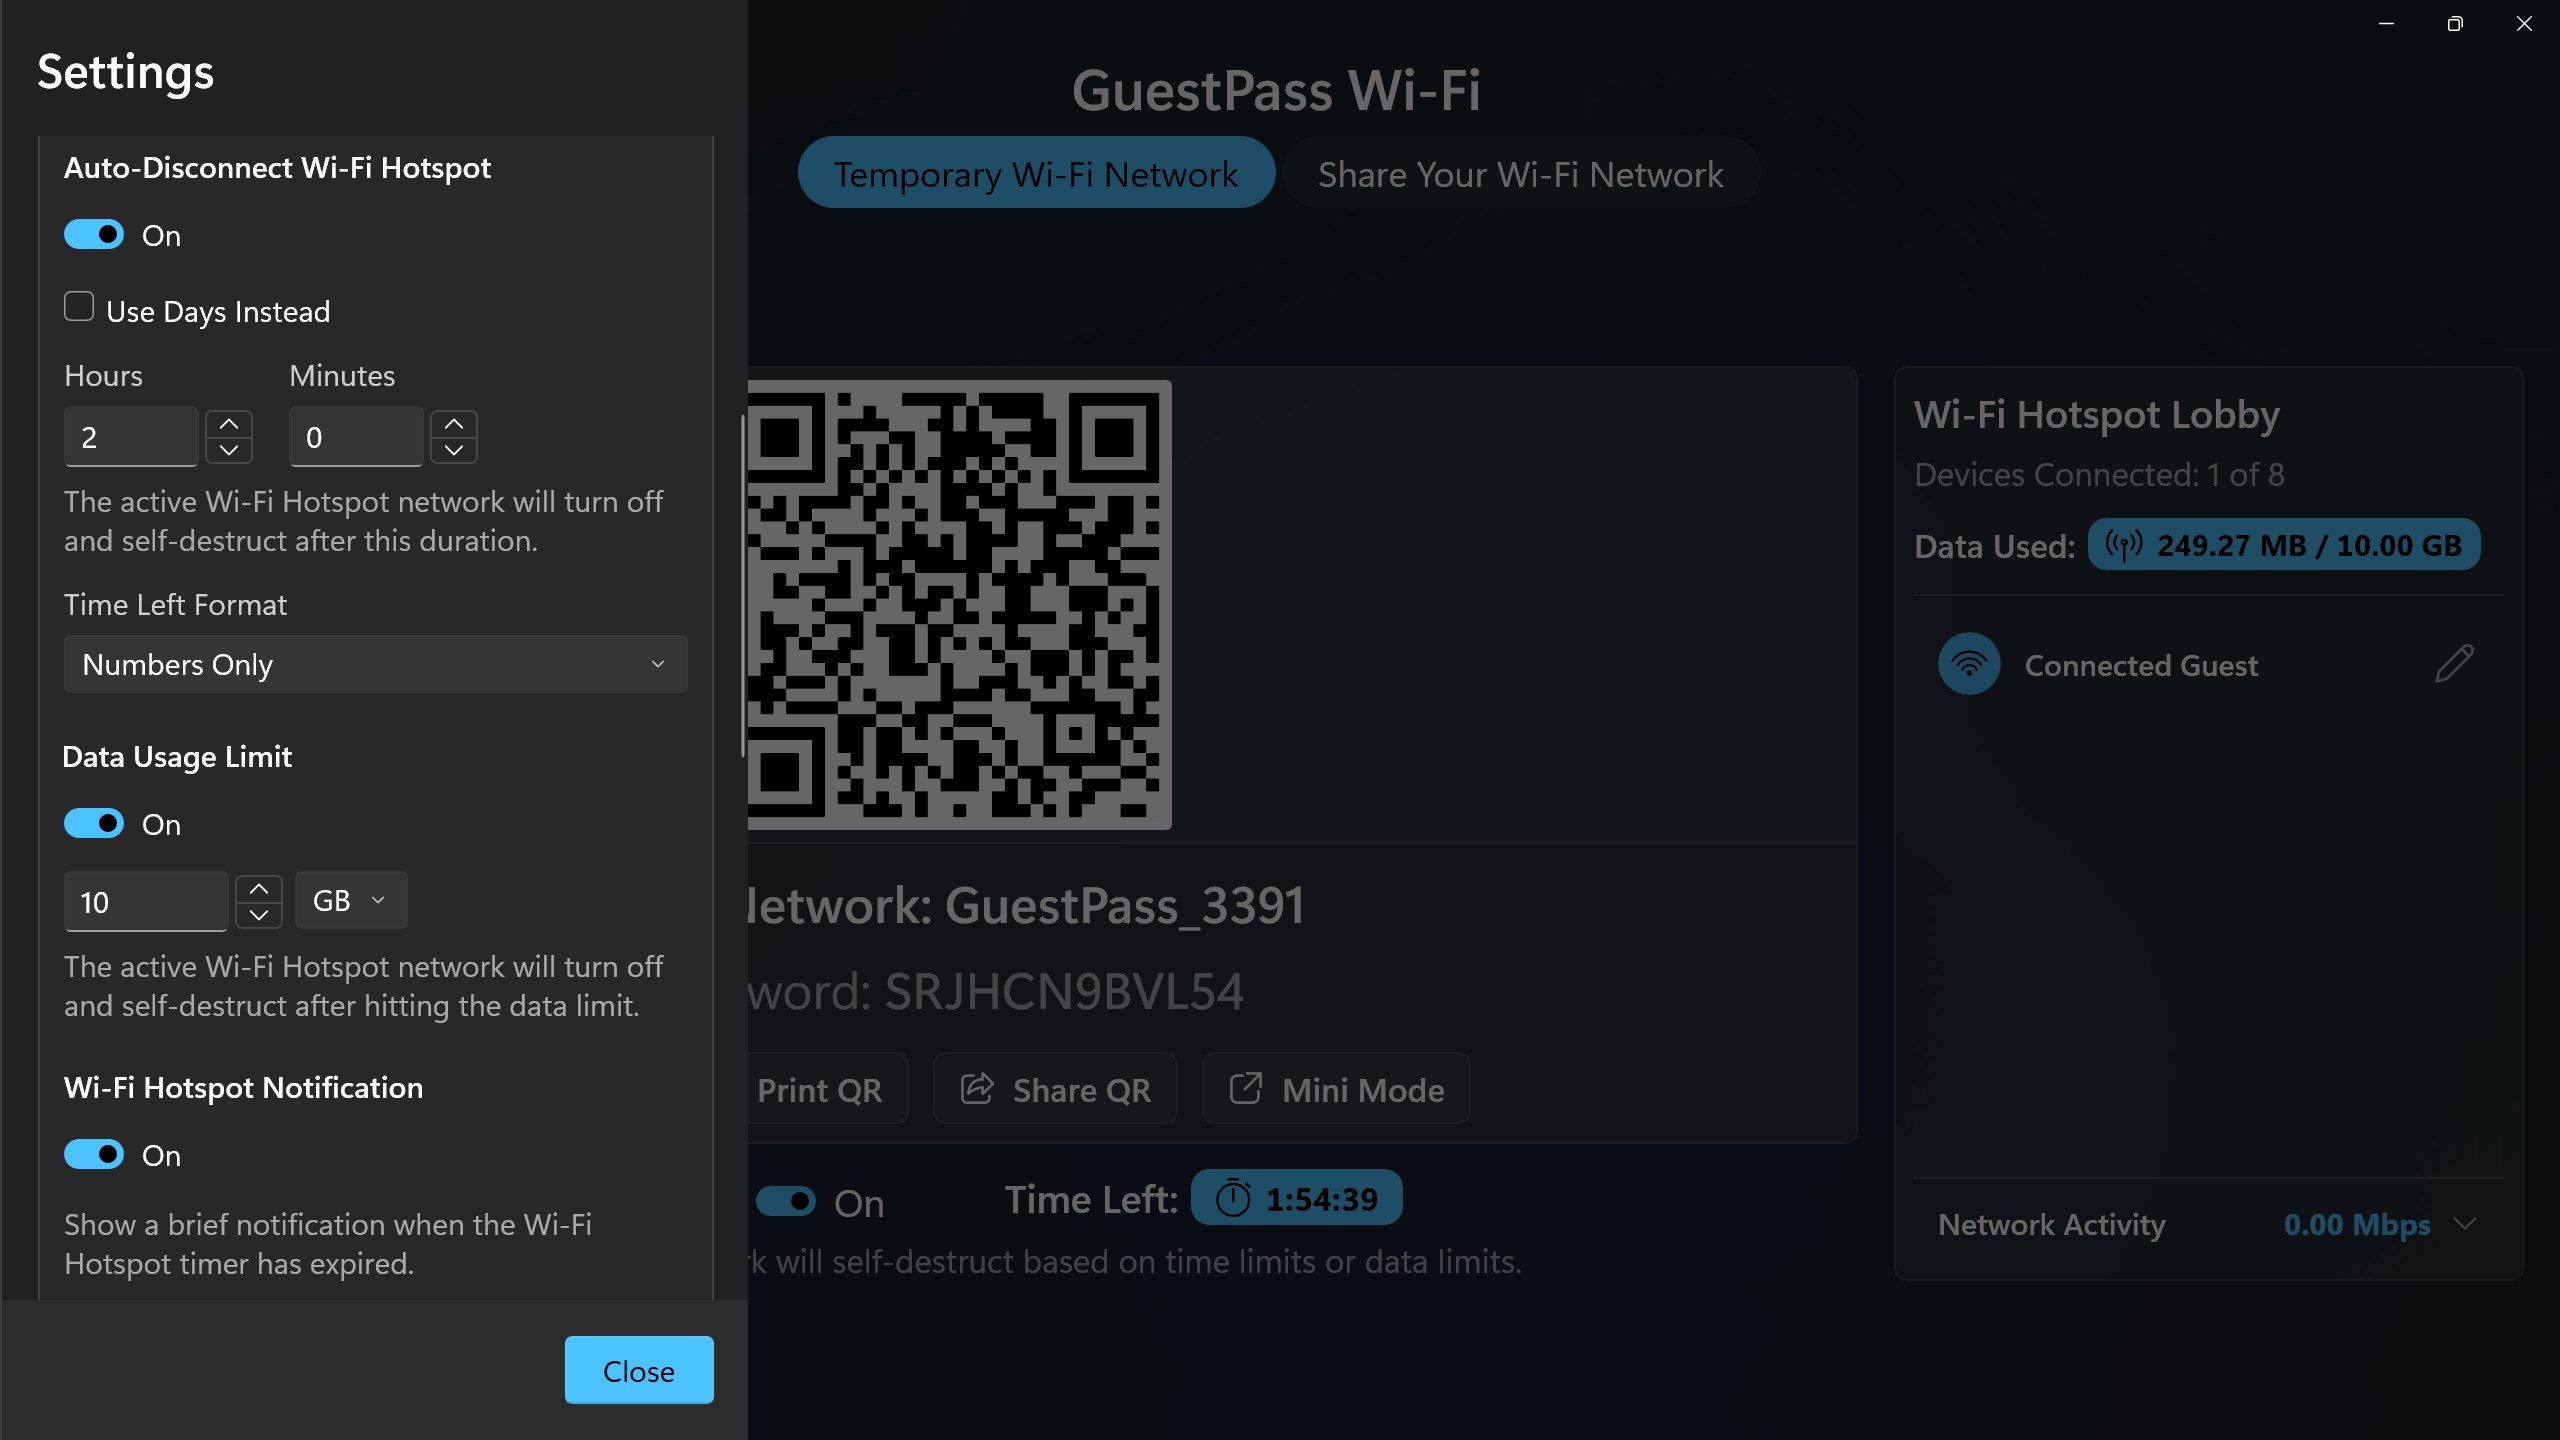Decrease Minutes with the down arrow
2560x1440 pixels.
(454, 450)
